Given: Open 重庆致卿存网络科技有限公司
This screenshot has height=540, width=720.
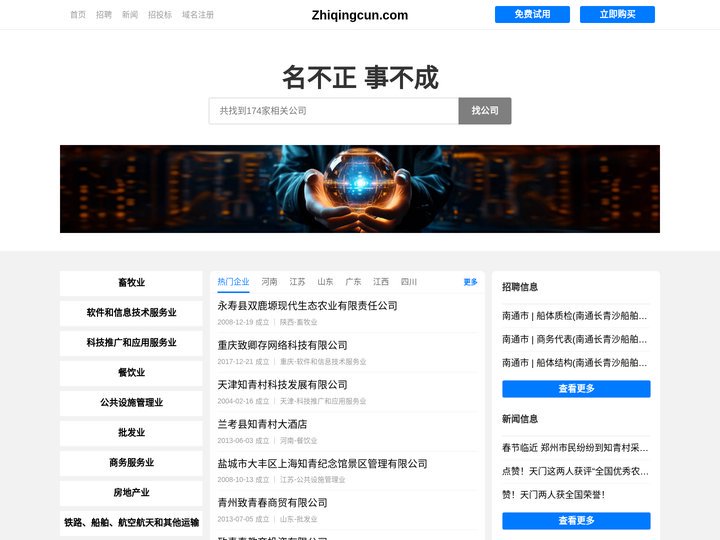Looking at the screenshot, I should point(282,345).
